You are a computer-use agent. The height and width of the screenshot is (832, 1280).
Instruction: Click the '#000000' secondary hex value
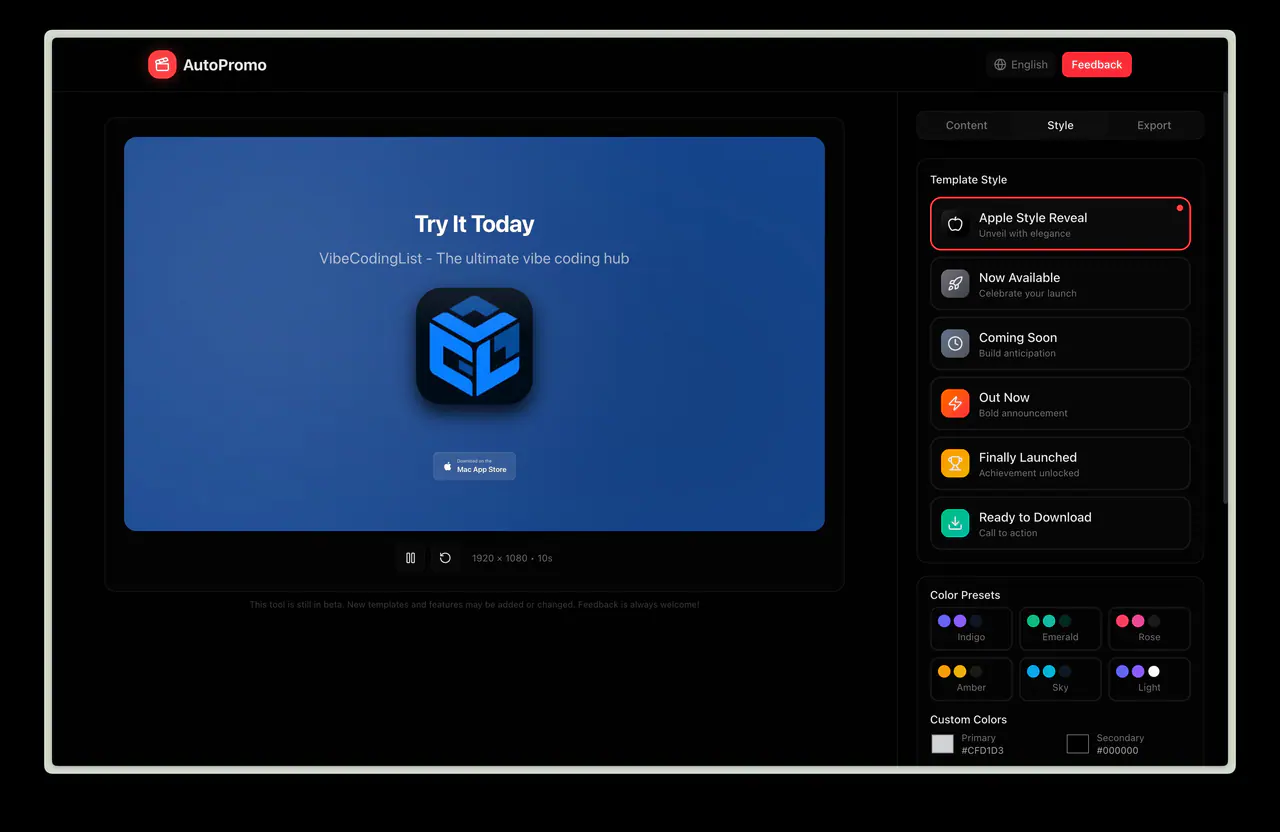click(x=1117, y=750)
